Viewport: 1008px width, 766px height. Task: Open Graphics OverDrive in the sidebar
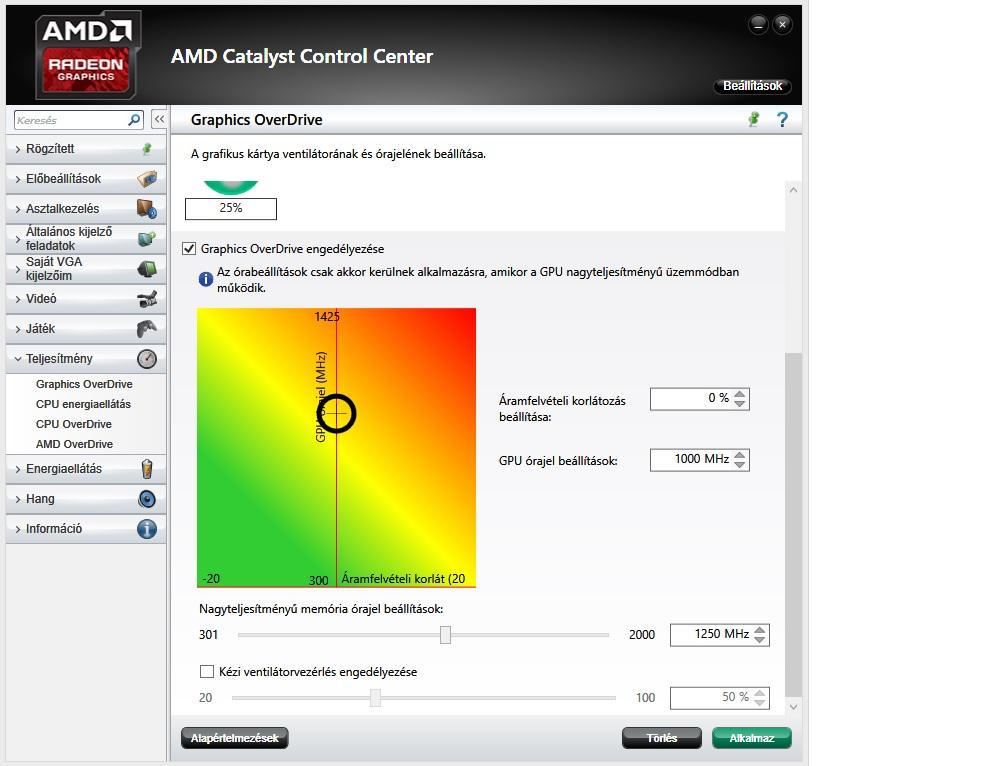pyautogui.click(x=84, y=384)
